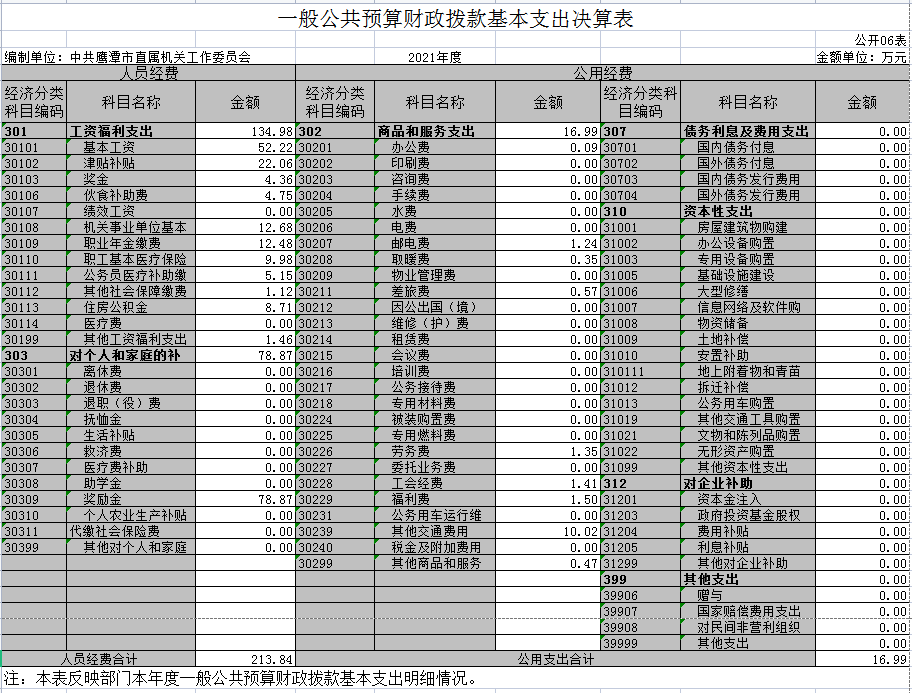The image size is (912, 693).
Task: Select the '政府投资基金股权' cell
Action: pos(748,515)
